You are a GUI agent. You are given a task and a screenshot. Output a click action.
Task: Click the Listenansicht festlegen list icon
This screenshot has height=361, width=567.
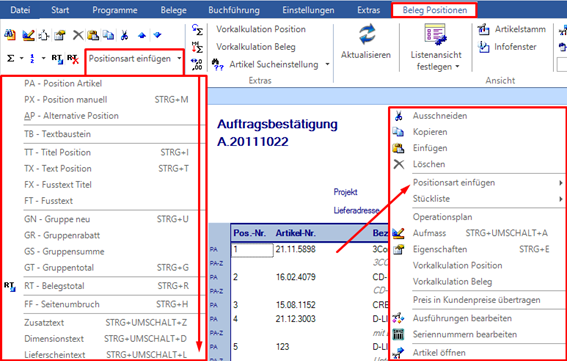pos(435,35)
